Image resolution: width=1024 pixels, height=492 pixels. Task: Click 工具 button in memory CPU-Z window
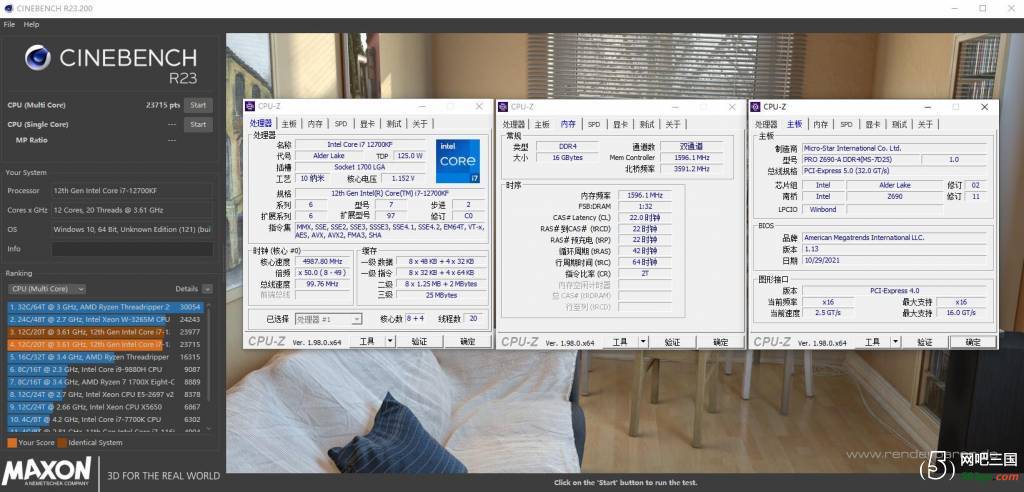click(x=620, y=342)
